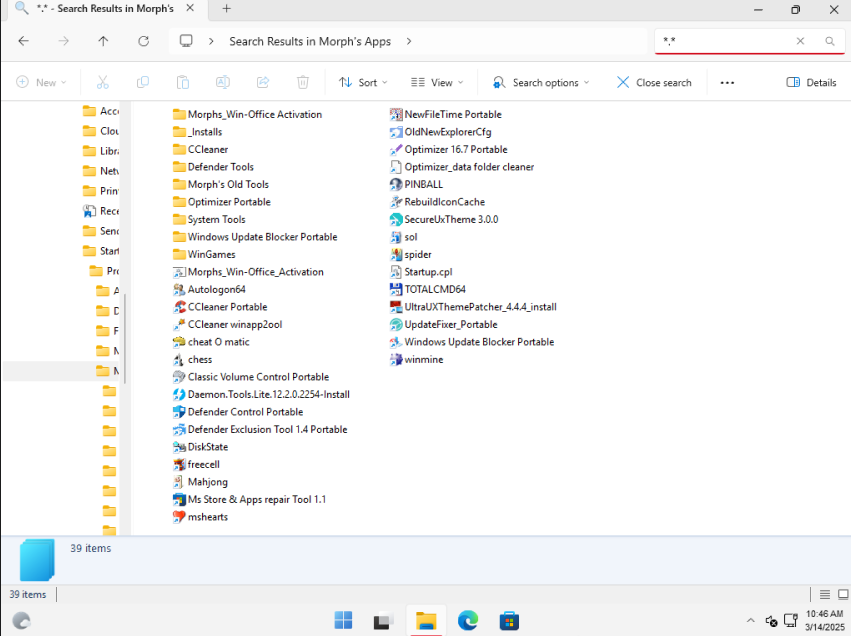Select the cheat O matic icon
This screenshot has height=636, width=851.
click(179, 342)
